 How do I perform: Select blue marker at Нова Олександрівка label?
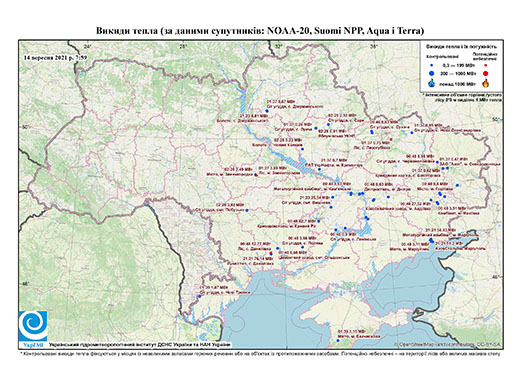click(412, 133)
